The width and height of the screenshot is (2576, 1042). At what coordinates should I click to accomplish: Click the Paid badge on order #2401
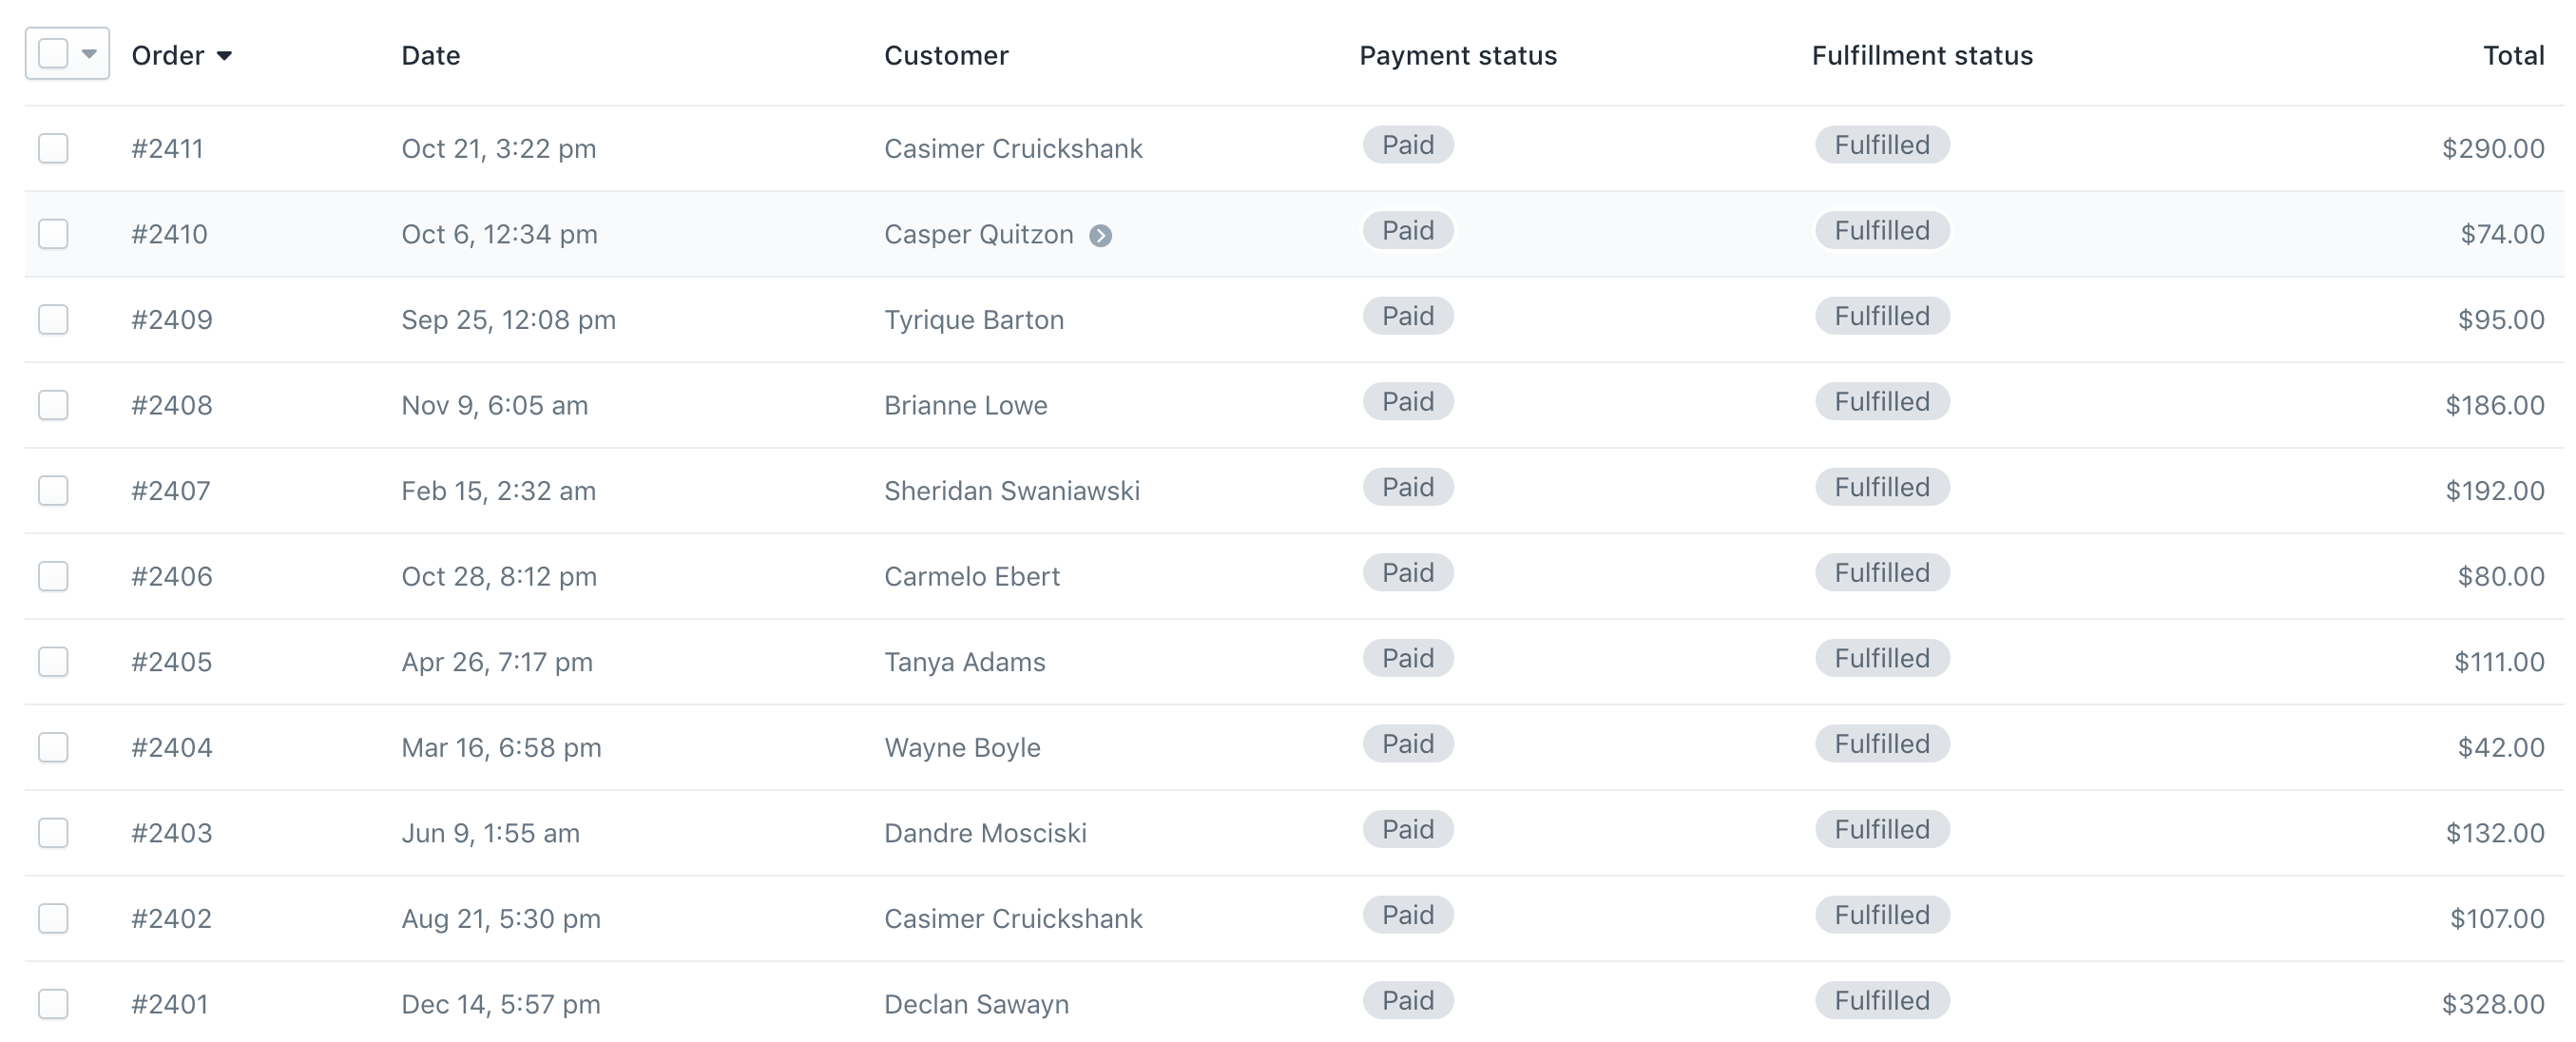coord(1407,1000)
